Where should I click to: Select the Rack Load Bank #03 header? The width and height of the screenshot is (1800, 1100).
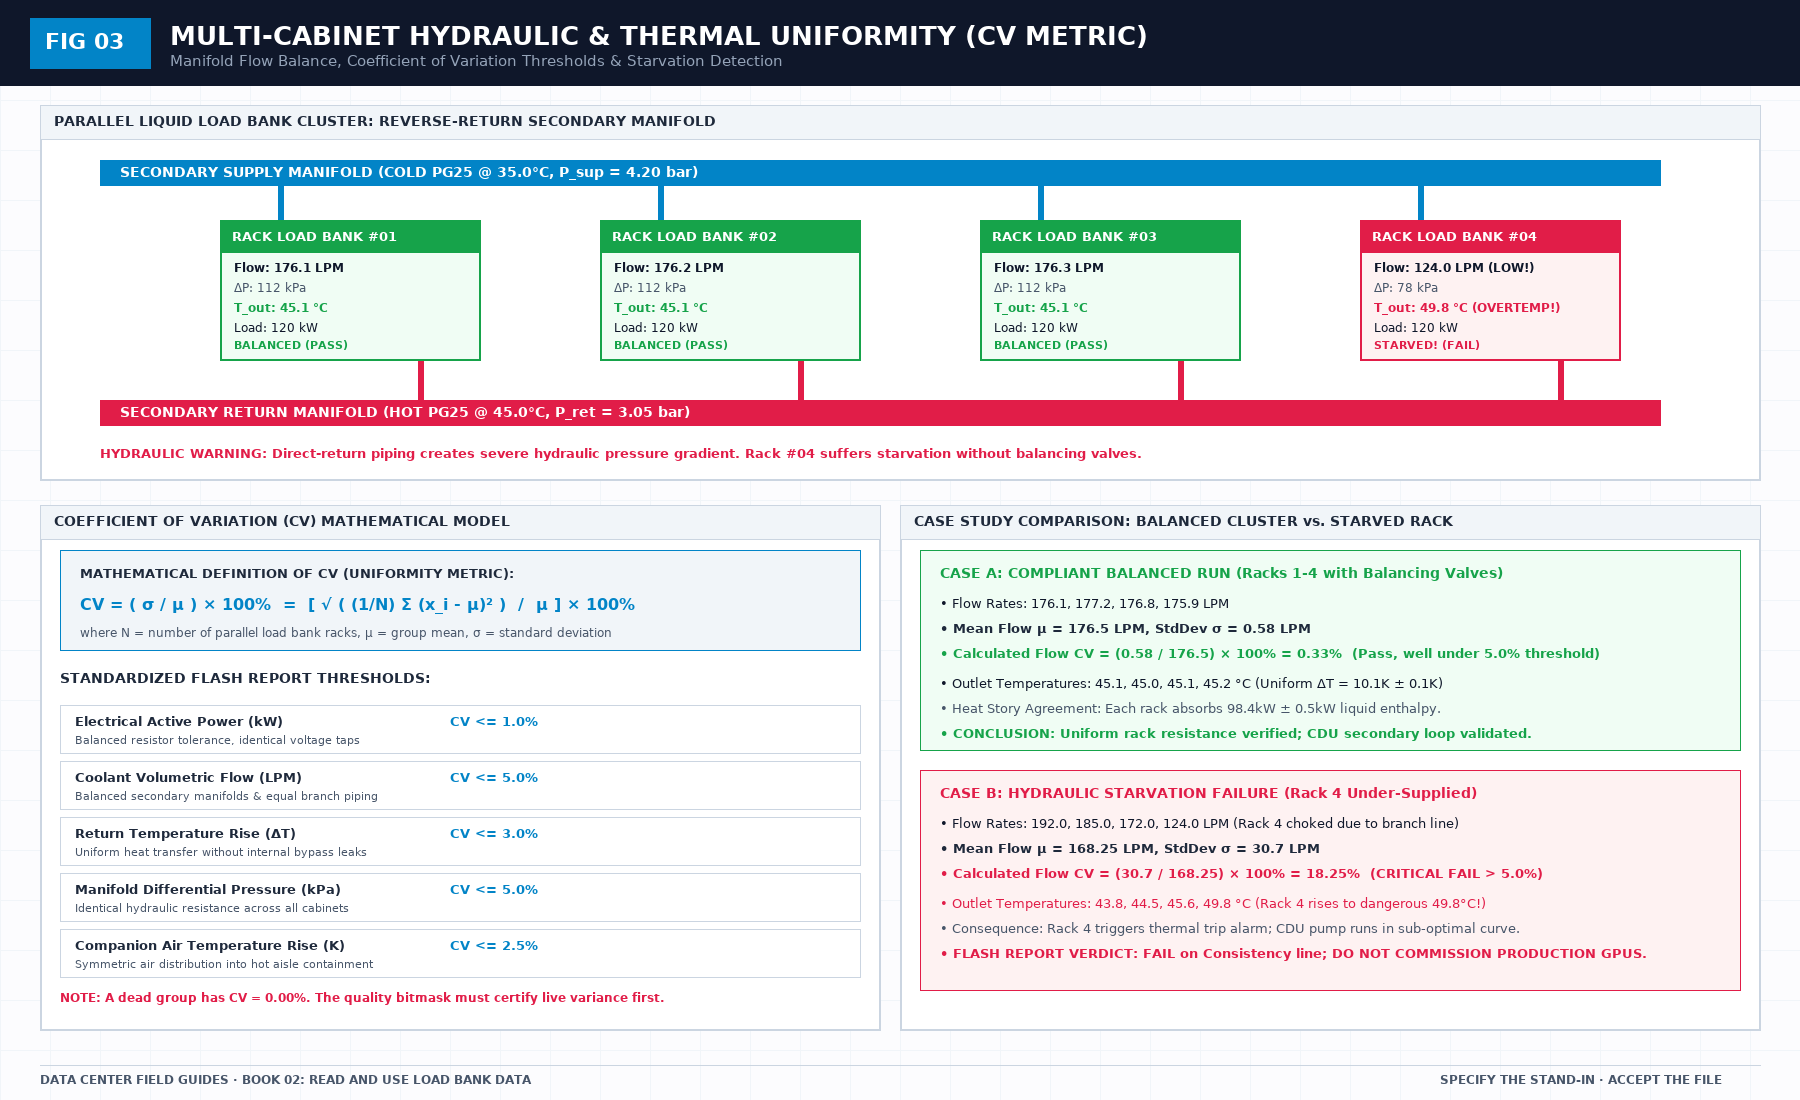click(1110, 237)
